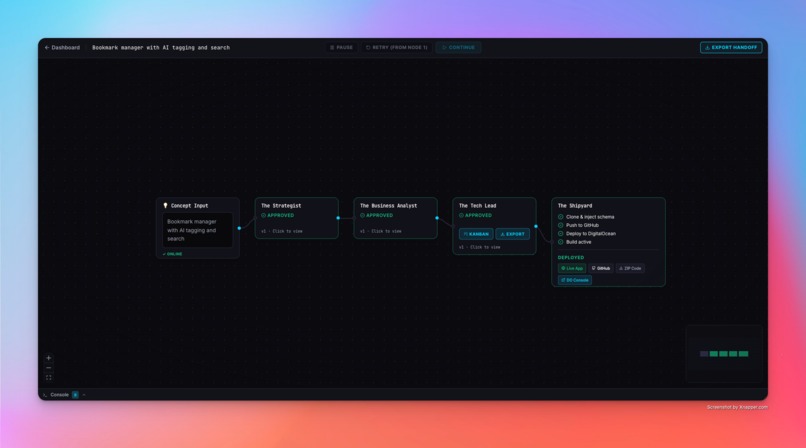Screen dimensions: 806x448
Task: Click the Concept Input output connector dot
Action: [239, 228]
